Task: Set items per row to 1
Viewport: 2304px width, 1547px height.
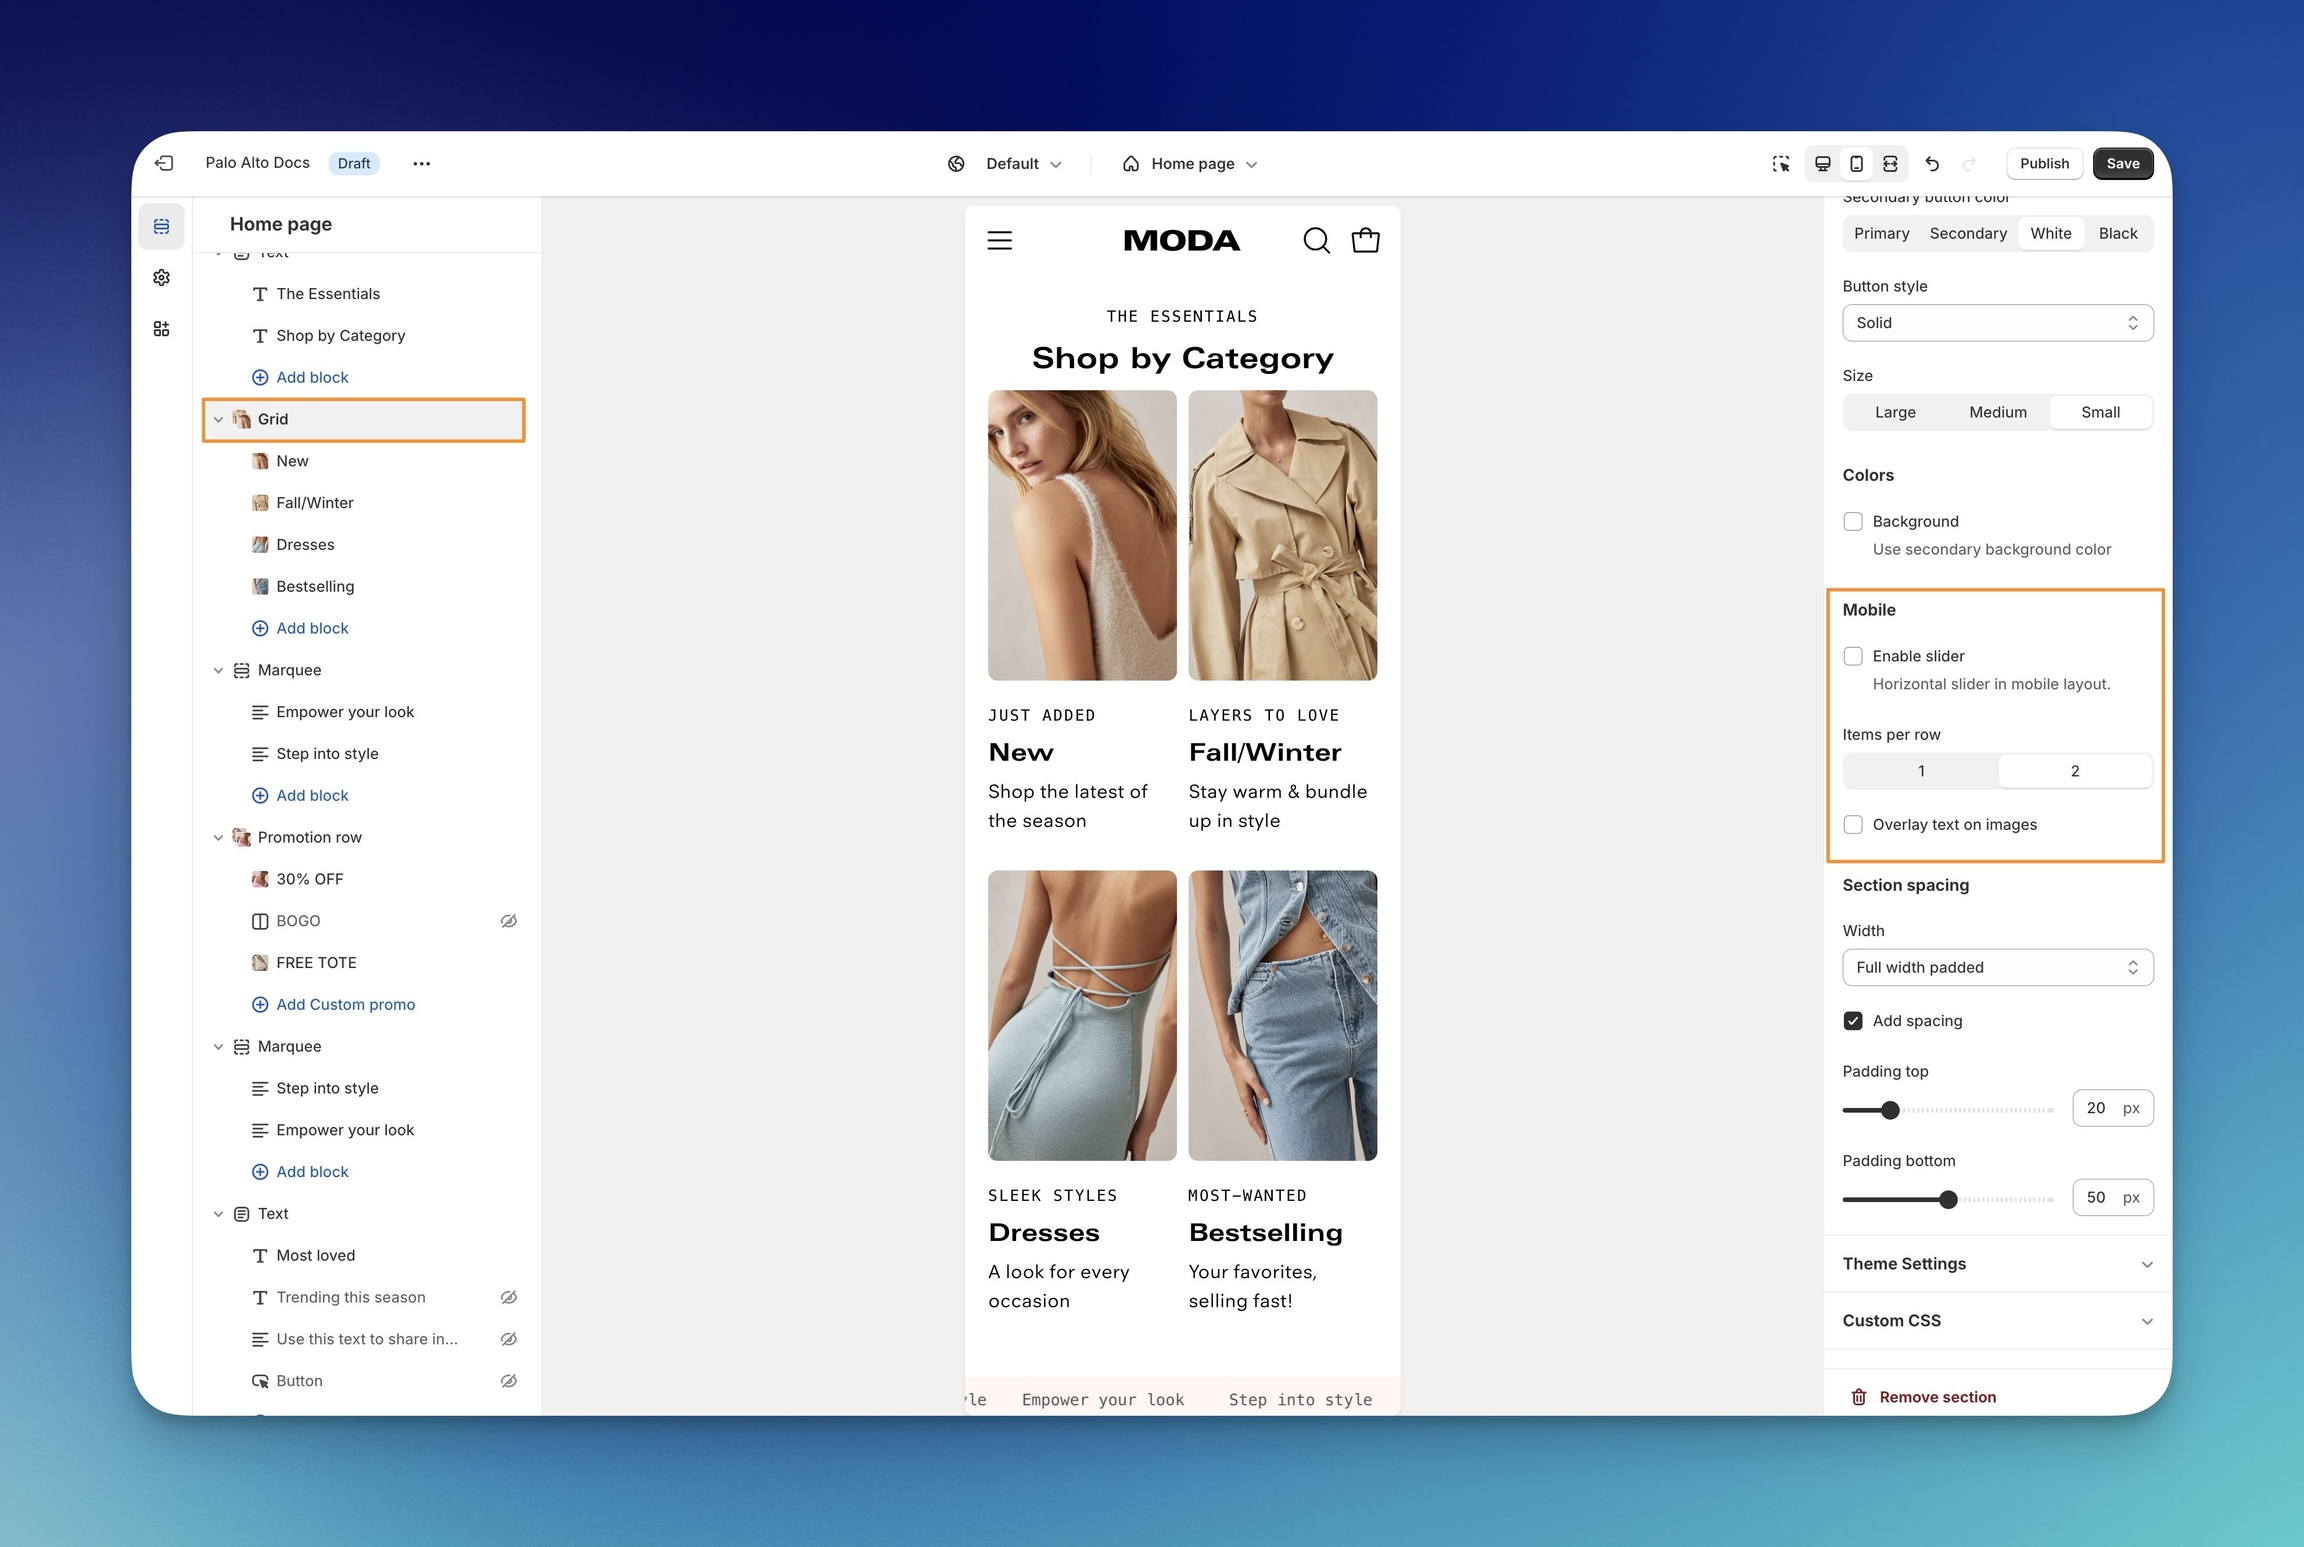Action: [1920, 771]
